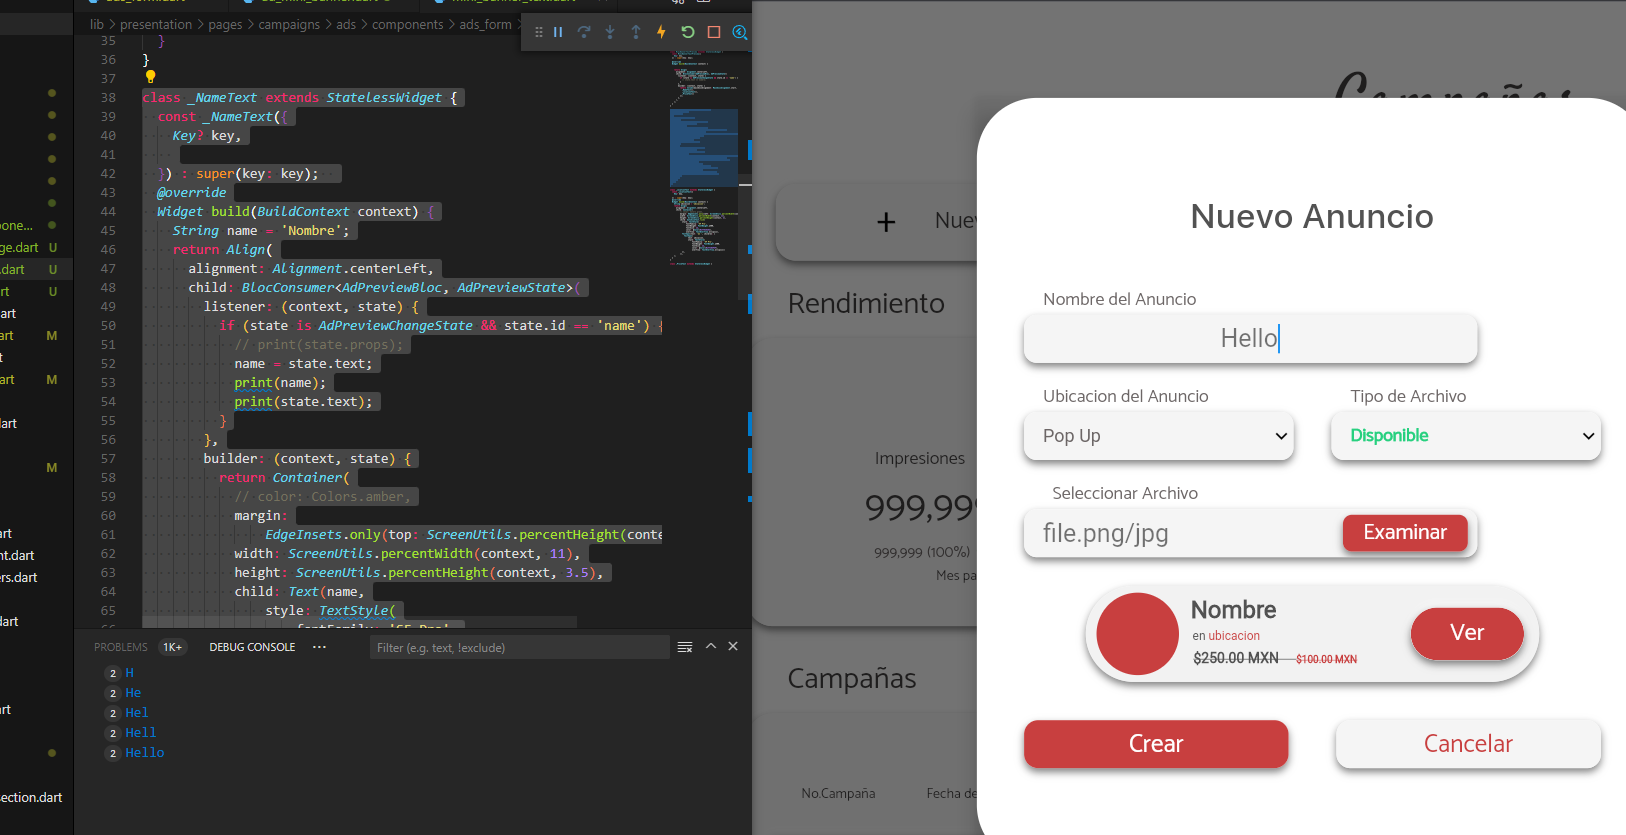Click the debug Step Out arrow
Screen dimensions: 1626x835
coord(636,32)
